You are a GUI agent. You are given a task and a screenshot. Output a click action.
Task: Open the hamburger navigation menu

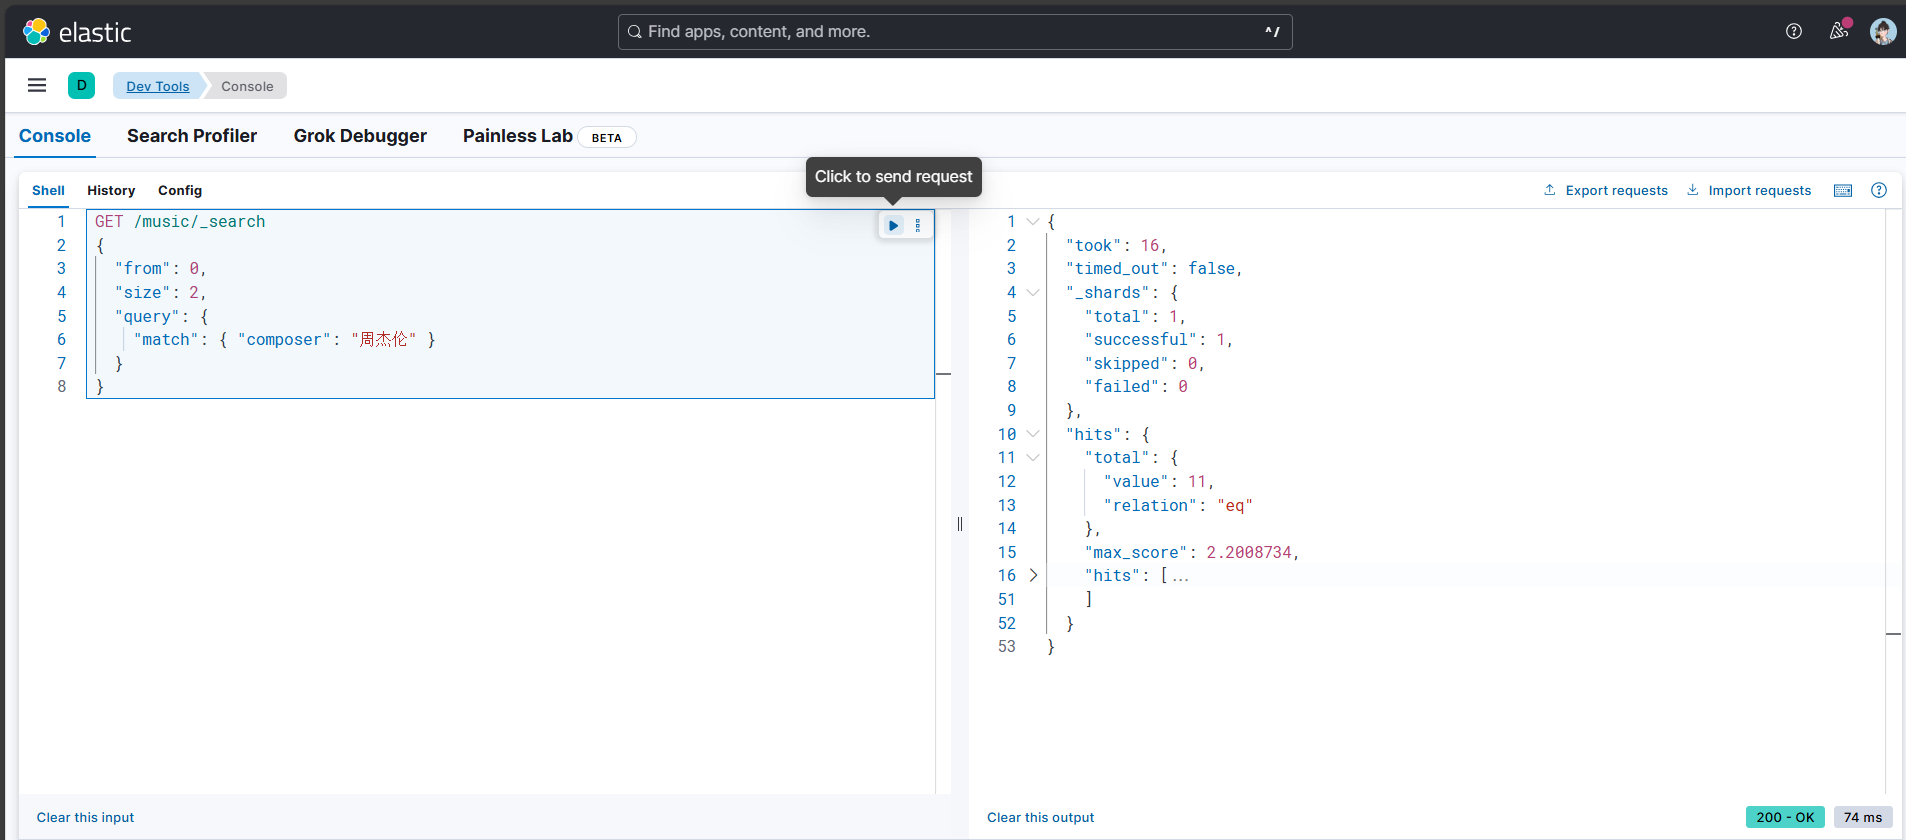pos(37,86)
